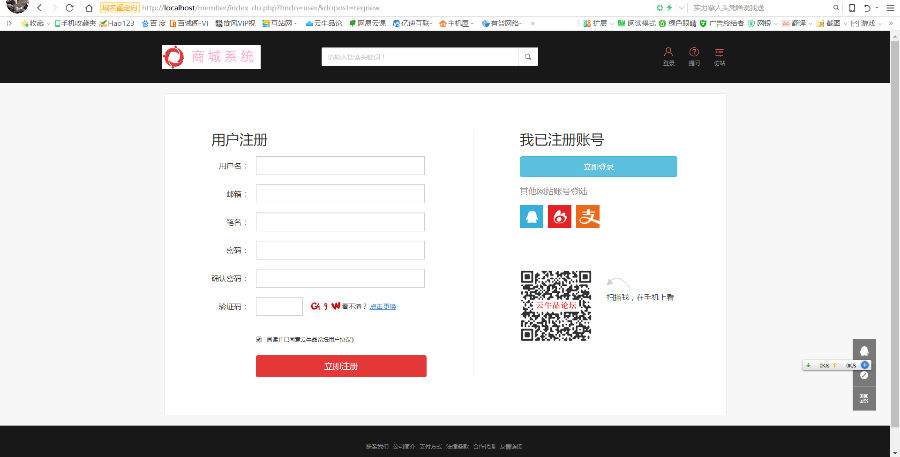Screen dimensions: 900x457
Task: Open the 百度 bookmark
Action: pos(154,22)
